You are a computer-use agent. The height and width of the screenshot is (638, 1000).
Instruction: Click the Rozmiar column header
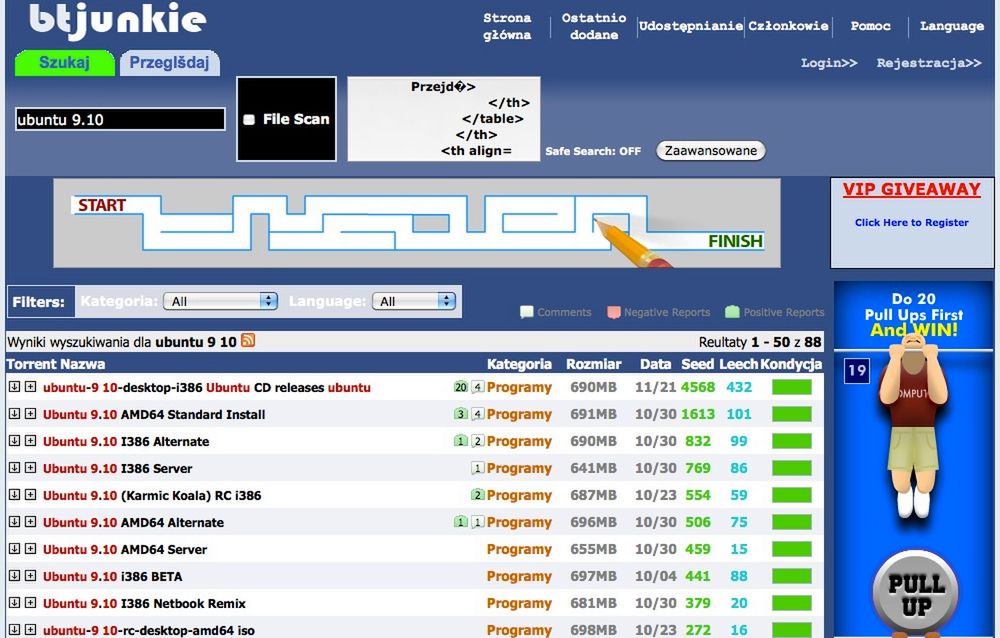[593, 364]
